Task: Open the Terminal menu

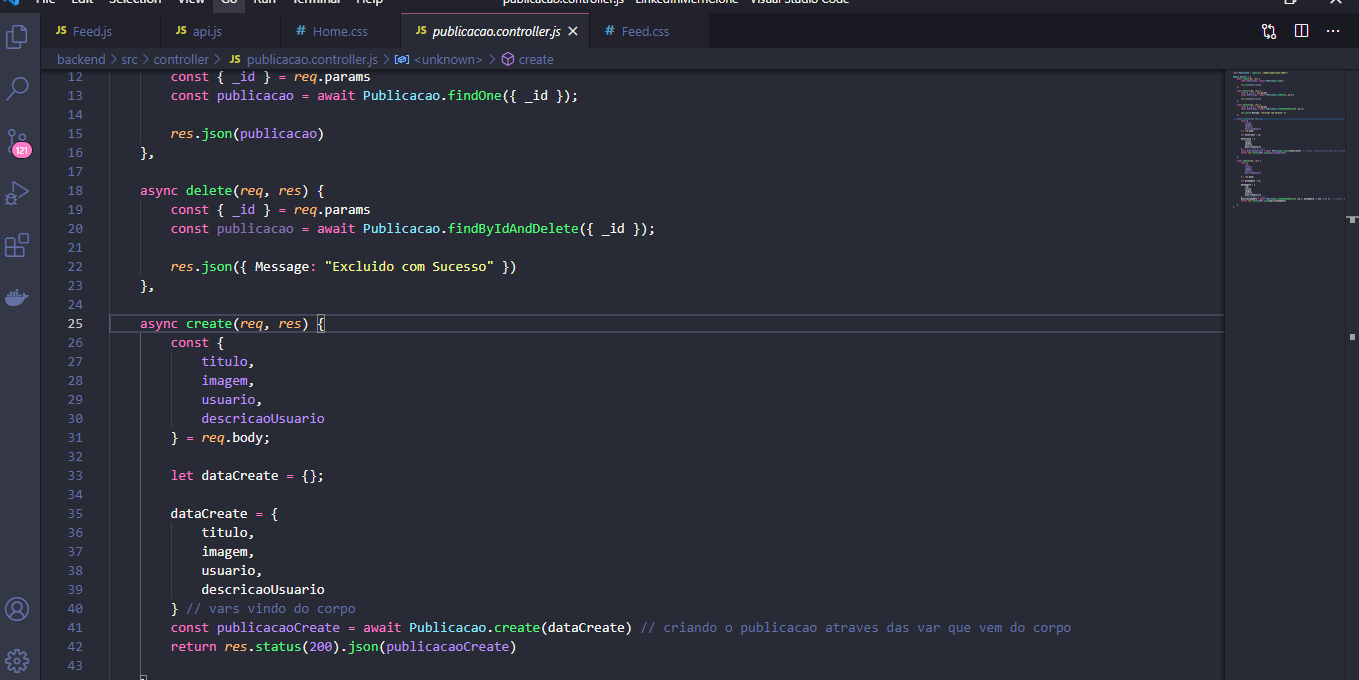Action: 316,2
